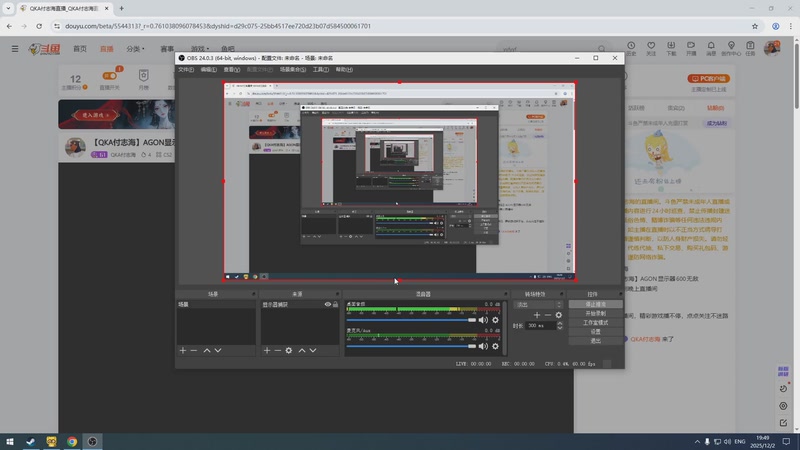Open 麦克风/Aux settings gear in mixer
This screenshot has width=800, height=450.
click(495, 346)
